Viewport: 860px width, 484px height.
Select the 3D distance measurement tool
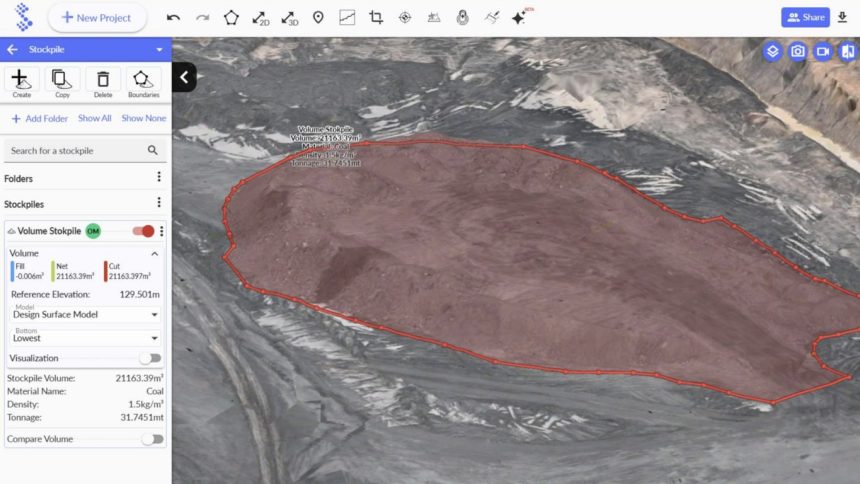tap(289, 17)
